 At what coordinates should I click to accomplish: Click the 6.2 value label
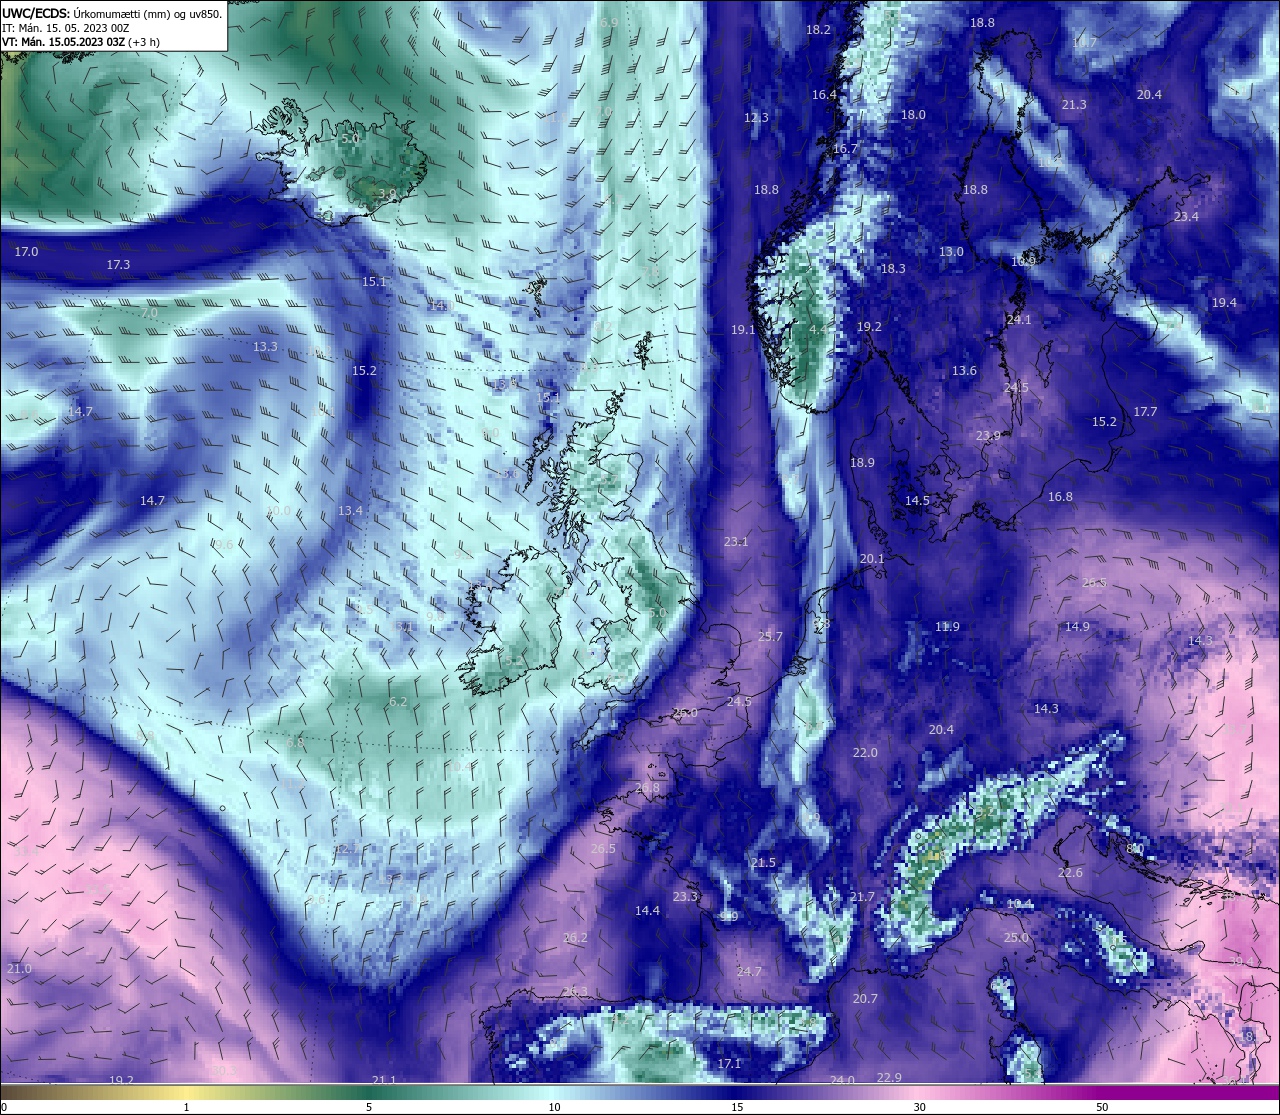[x=398, y=702]
